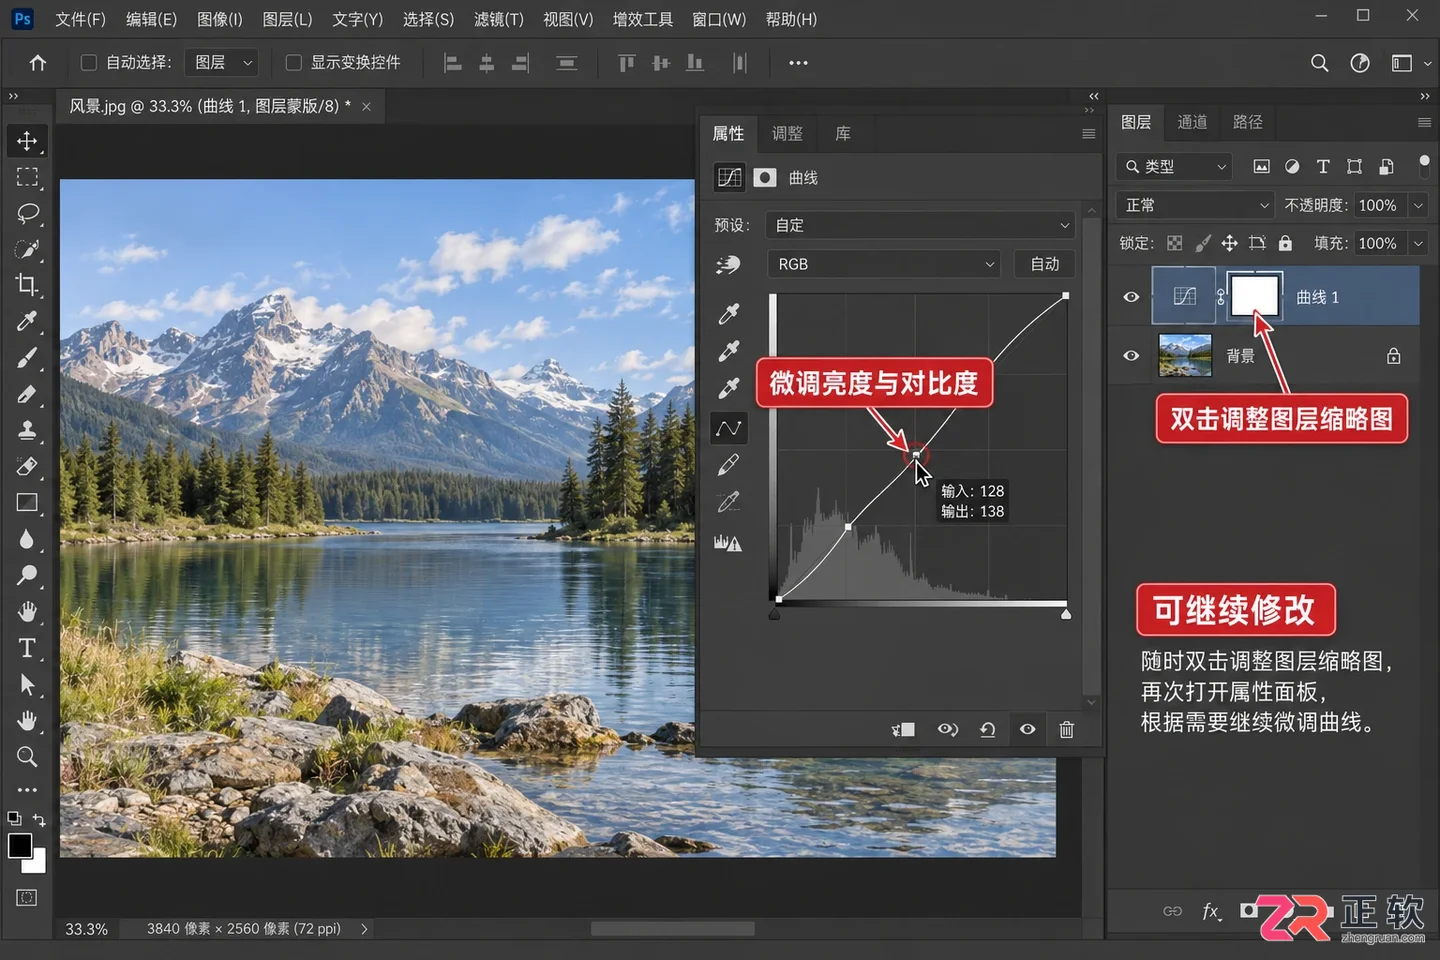Image resolution: width=1440 pixels, height=960 pixels.
Task: Switch to the 通道 tab
Action: [1192, 122]
